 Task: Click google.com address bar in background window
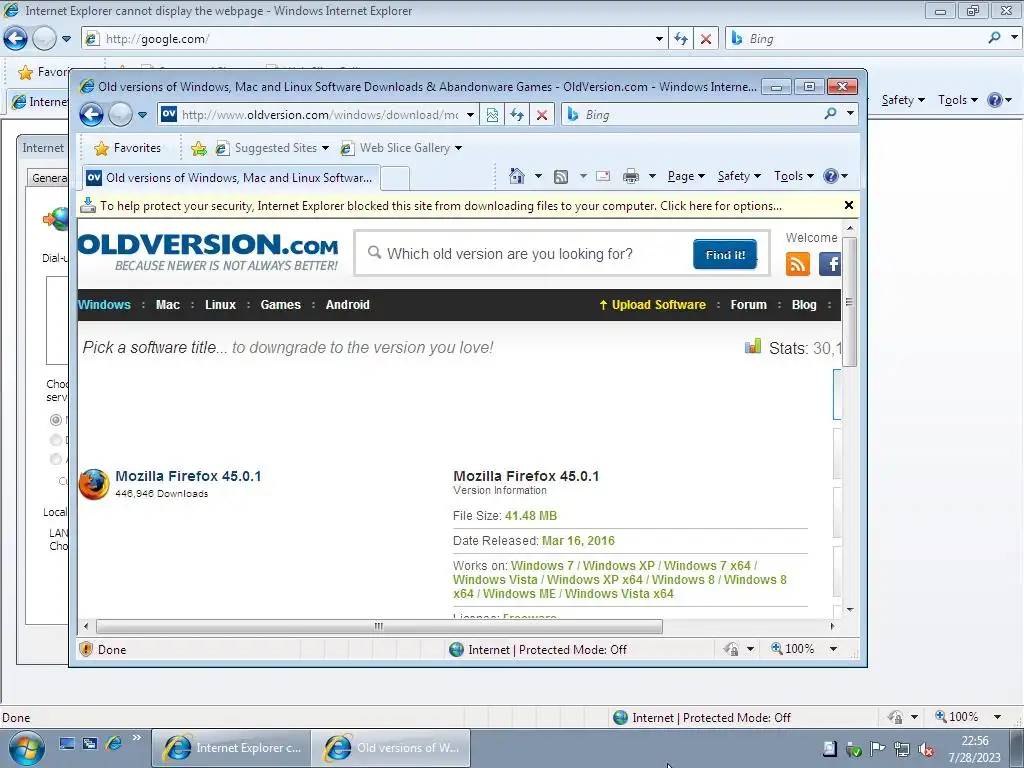[x=372, y=39]
